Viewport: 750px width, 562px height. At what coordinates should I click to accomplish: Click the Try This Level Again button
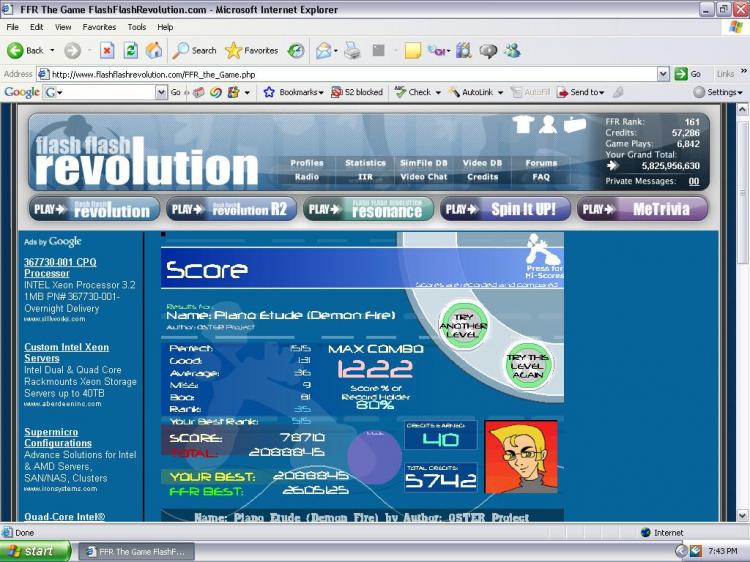(x=528, y=366)
